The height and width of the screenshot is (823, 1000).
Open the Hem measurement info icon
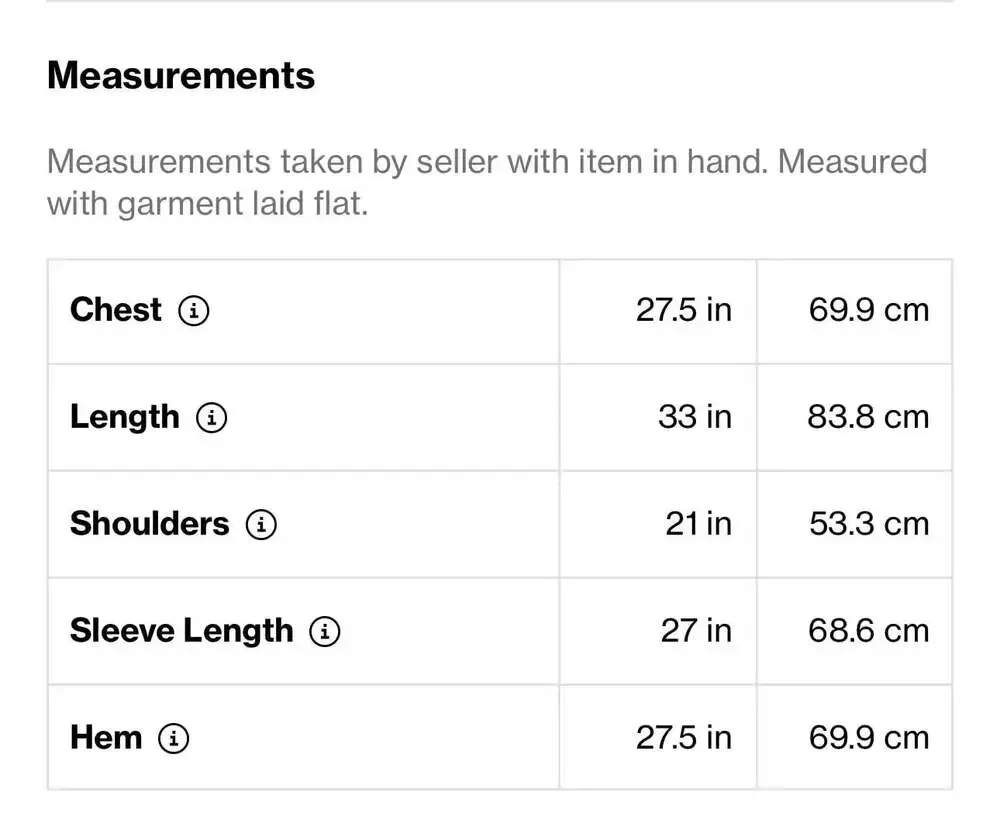173,738
